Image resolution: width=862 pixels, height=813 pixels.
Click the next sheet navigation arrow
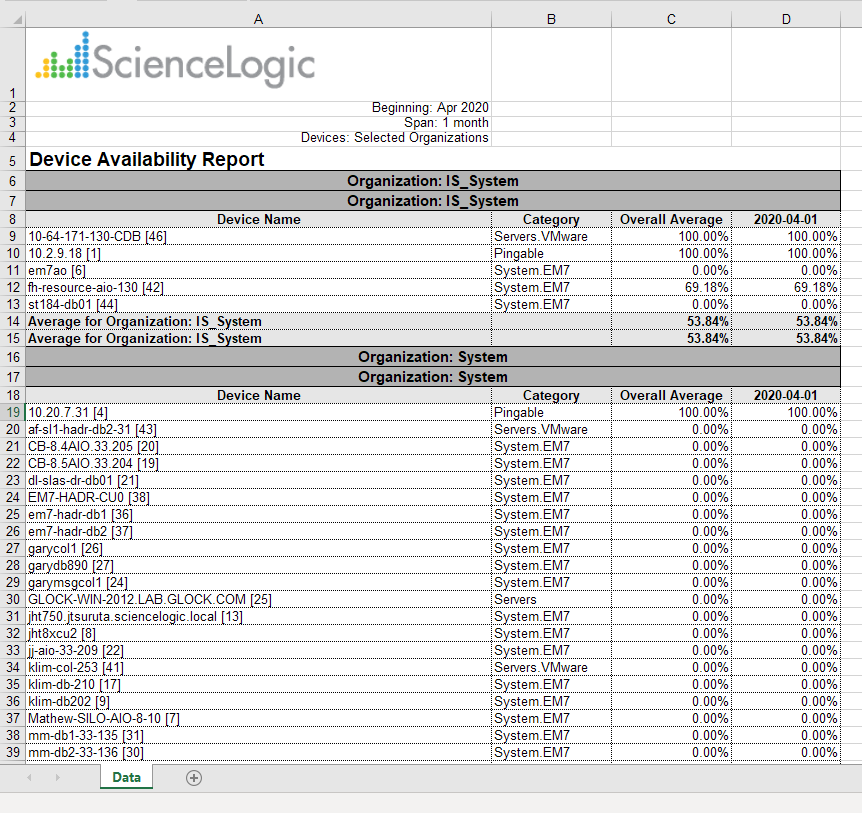pyautogui.click(x=57, y=778)
